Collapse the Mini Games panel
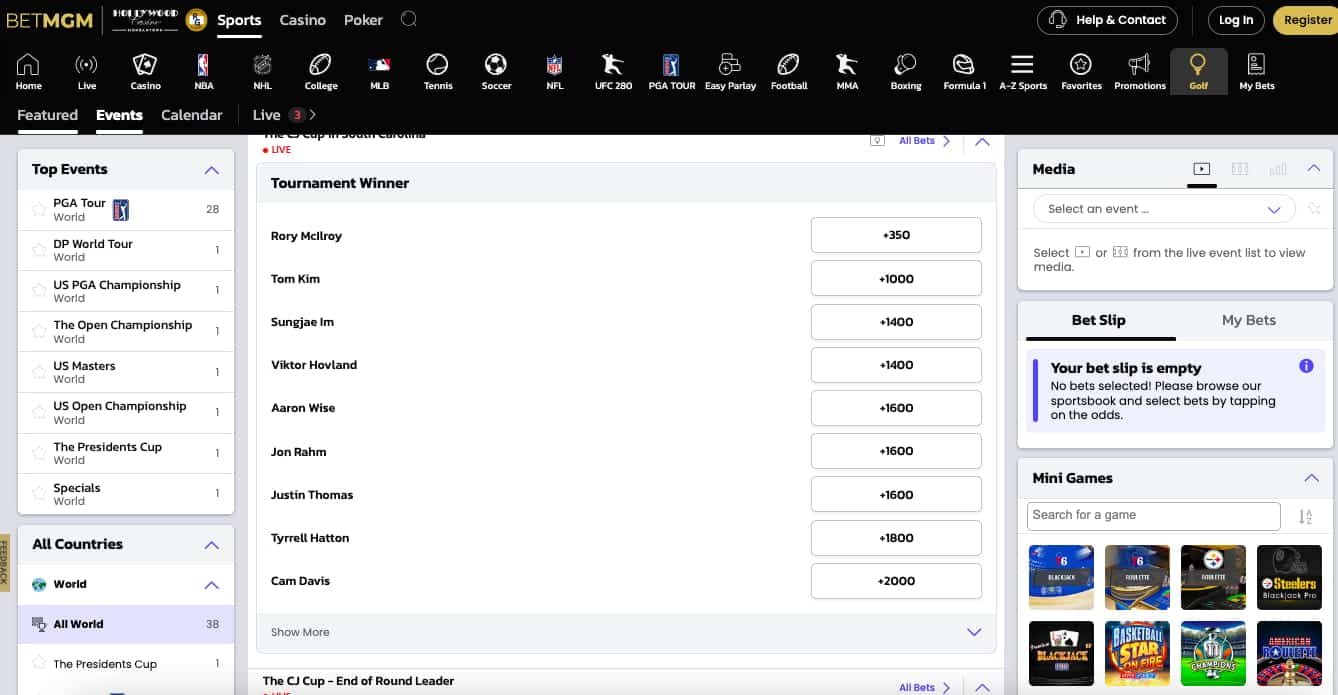 click(1311, 478)
